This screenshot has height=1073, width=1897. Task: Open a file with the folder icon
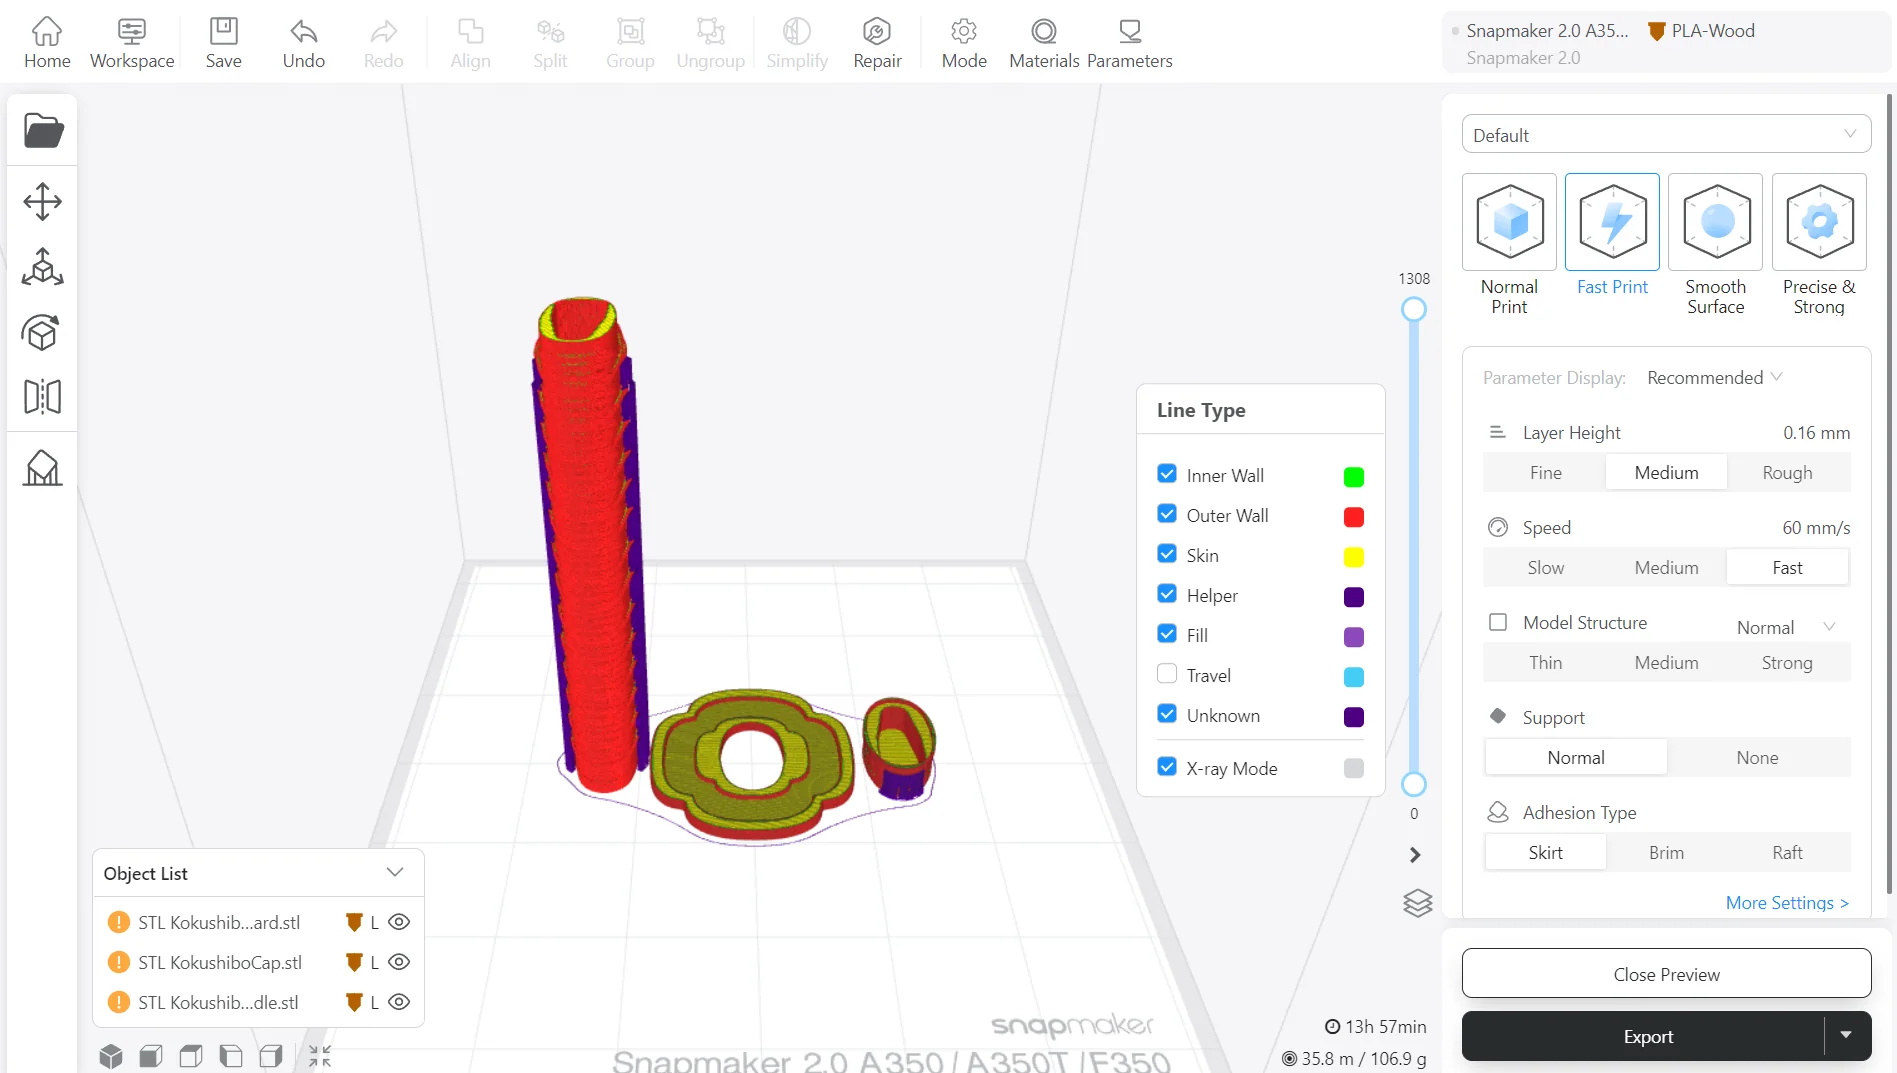click(x=43, y=130)
